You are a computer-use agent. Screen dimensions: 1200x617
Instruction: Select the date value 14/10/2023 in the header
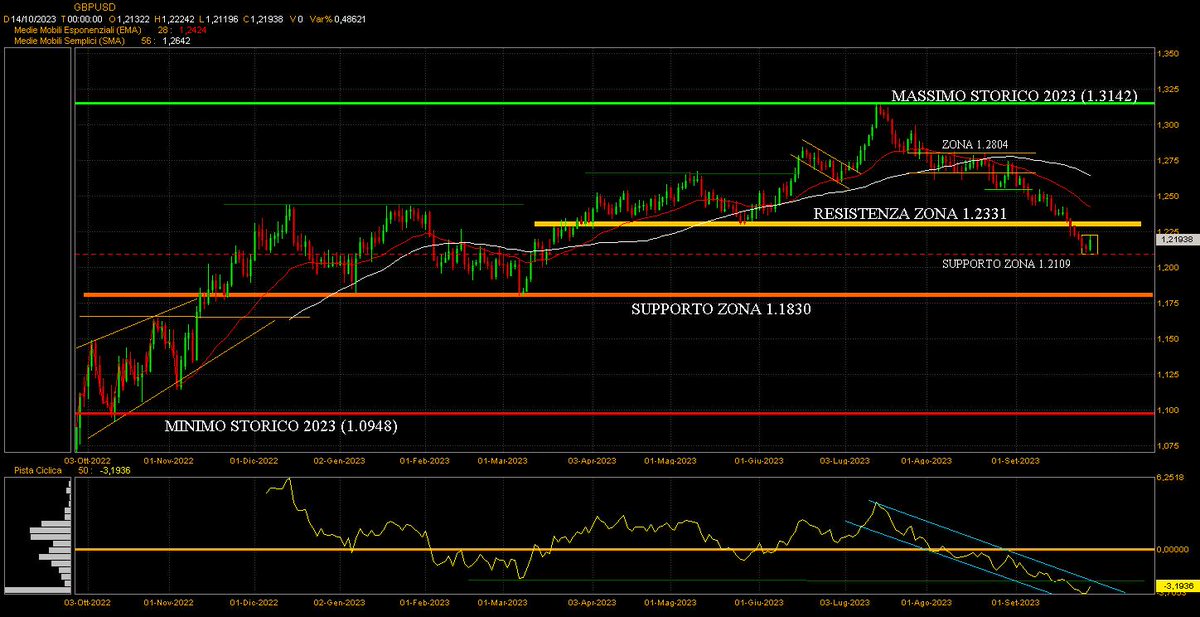(34, 19)
